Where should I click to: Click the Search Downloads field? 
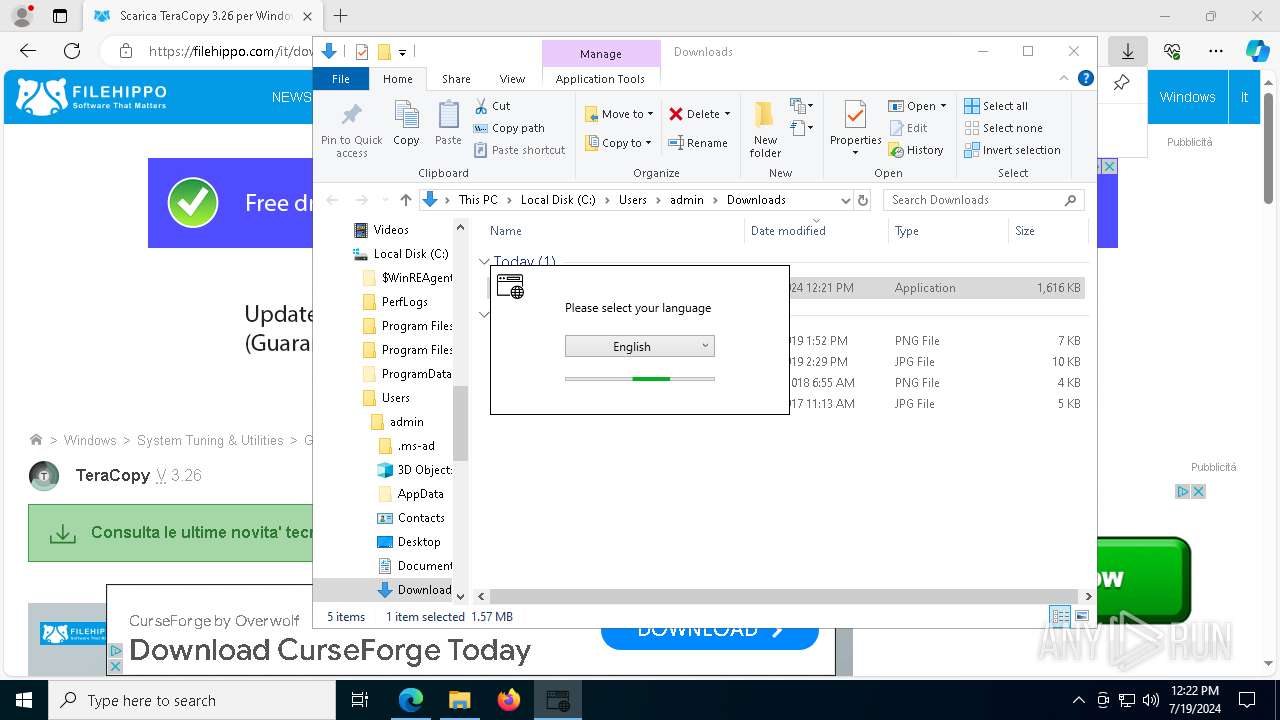point(985,200)
